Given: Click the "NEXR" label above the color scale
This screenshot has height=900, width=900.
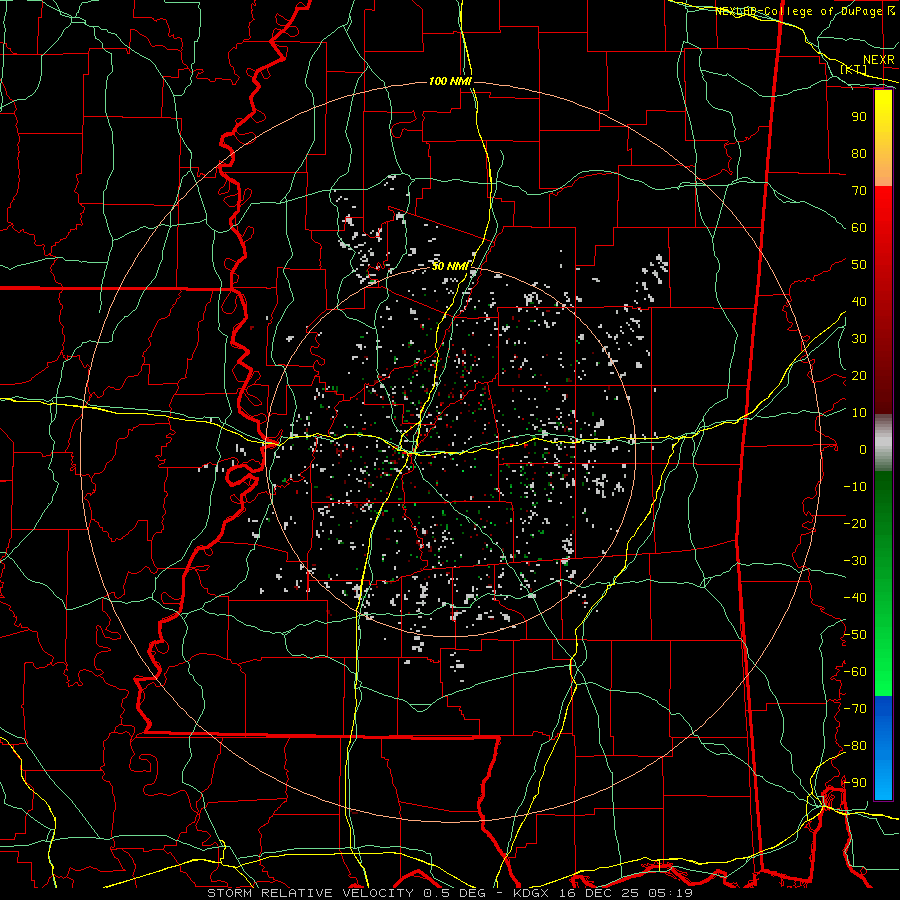Looking at the screenshot, I should (x=879, y=60).
